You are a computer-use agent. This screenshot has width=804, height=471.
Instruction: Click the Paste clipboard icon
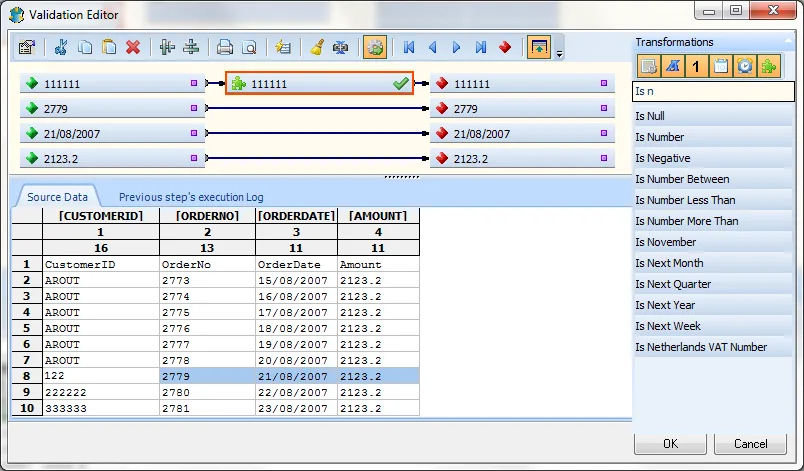(109, 48)
